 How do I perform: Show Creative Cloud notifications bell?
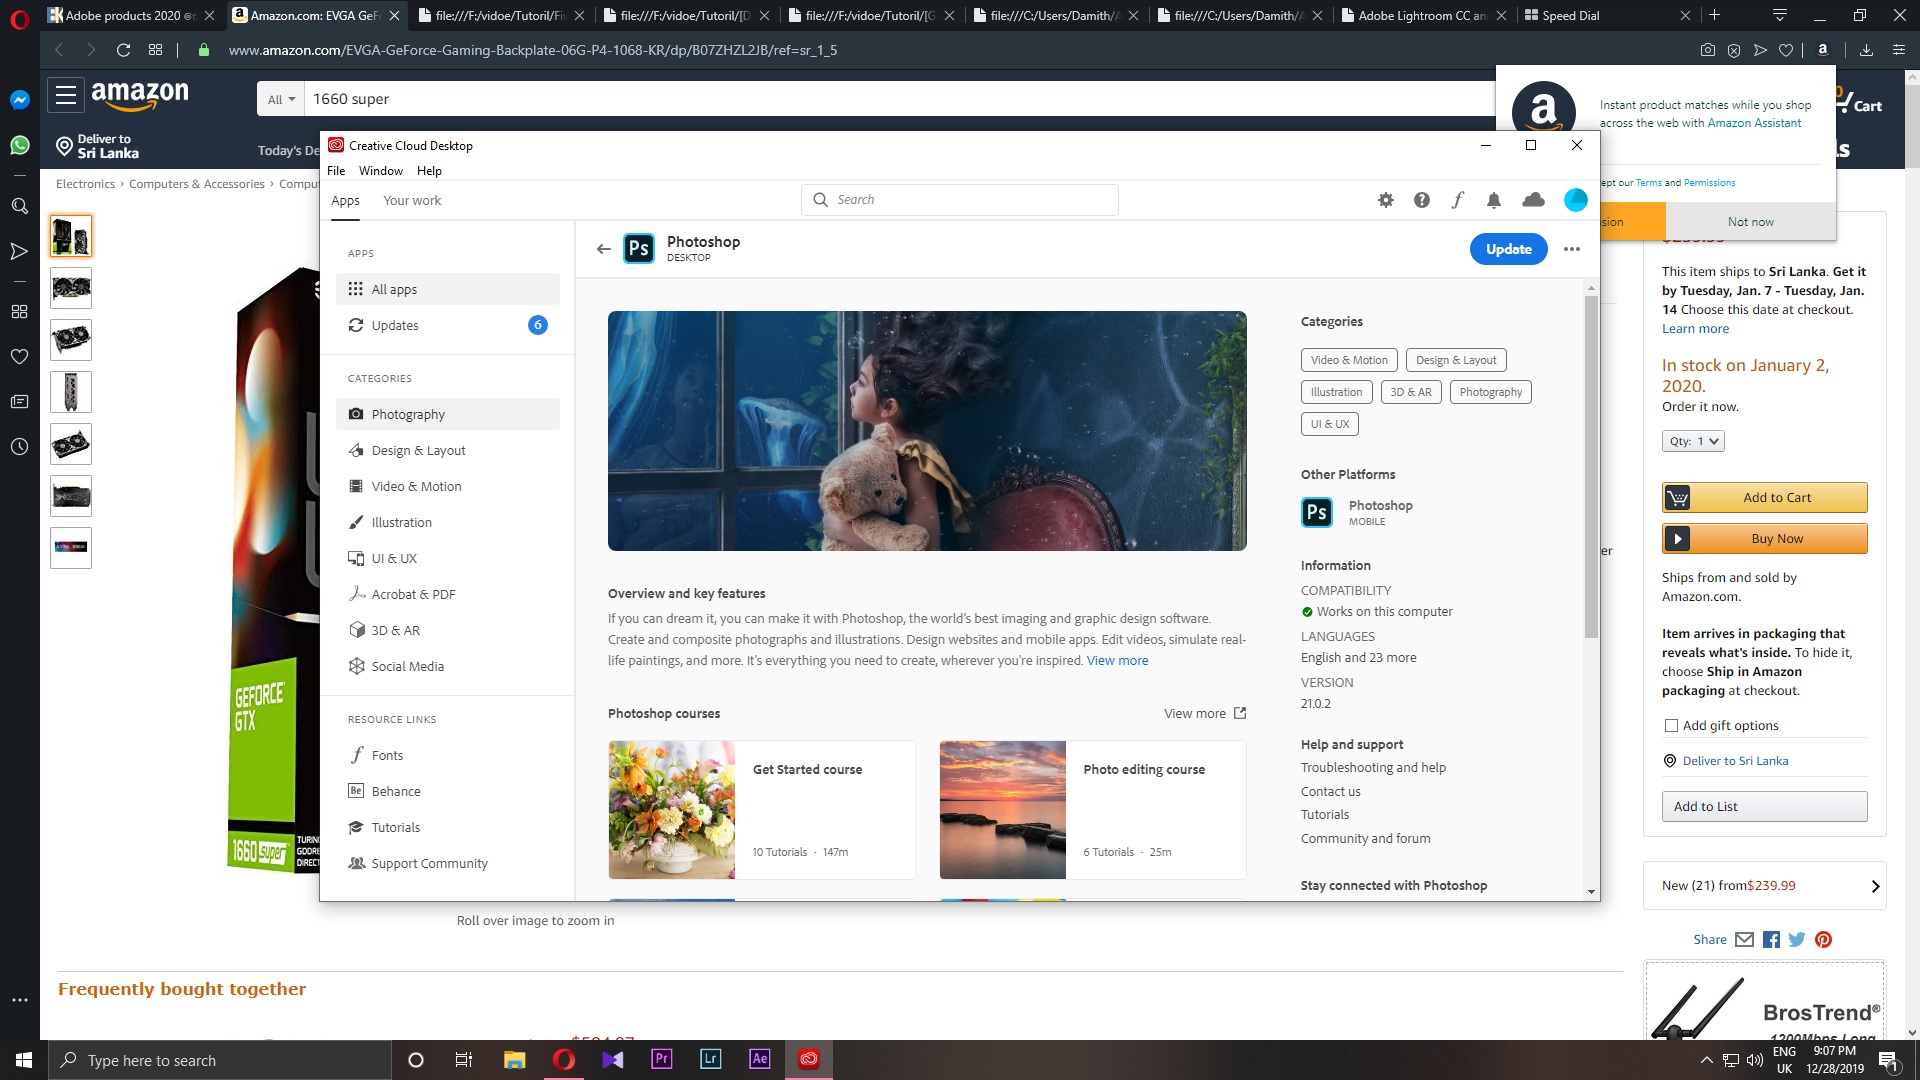coord(1493,200)
